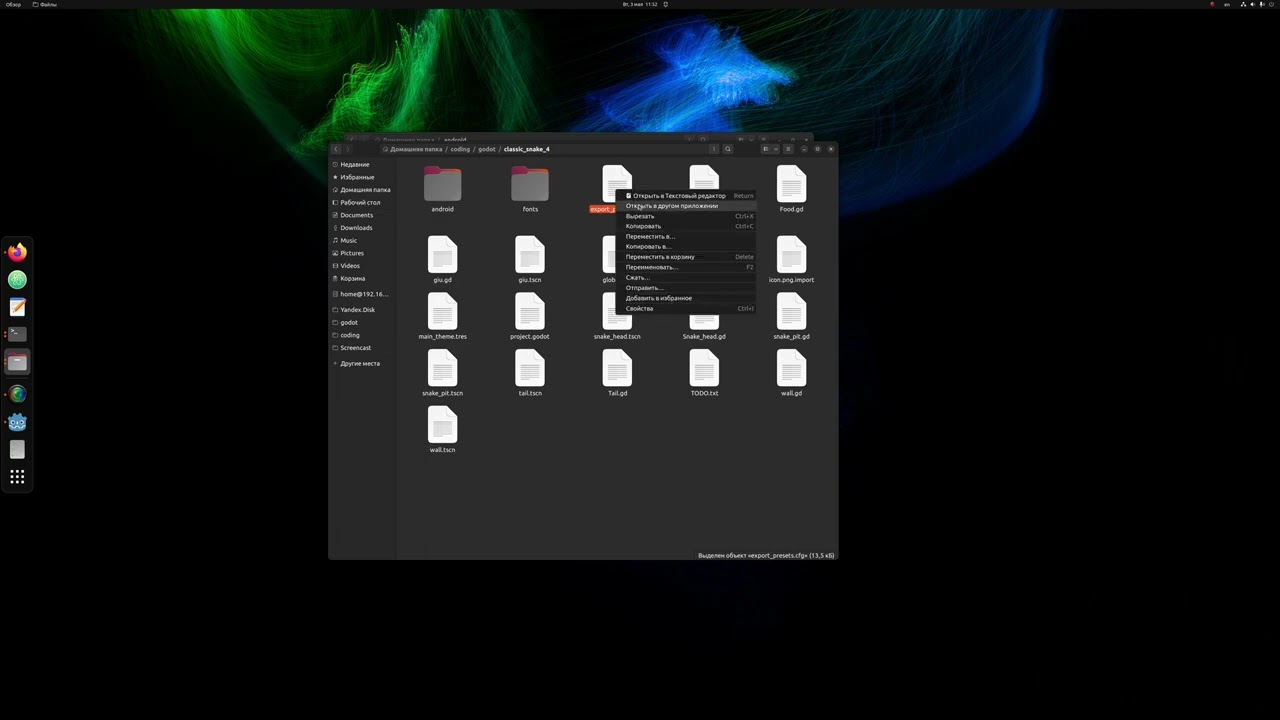The height and width of the screenshot is (720, 1280).
Task: Open Godot engine from the dock
Action: [17, 423]
